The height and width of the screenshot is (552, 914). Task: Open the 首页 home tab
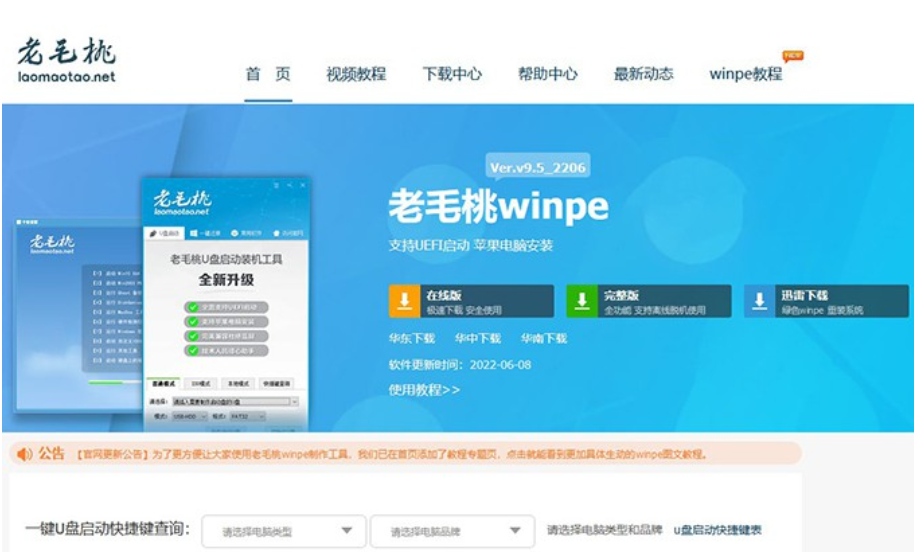[268, 74]
